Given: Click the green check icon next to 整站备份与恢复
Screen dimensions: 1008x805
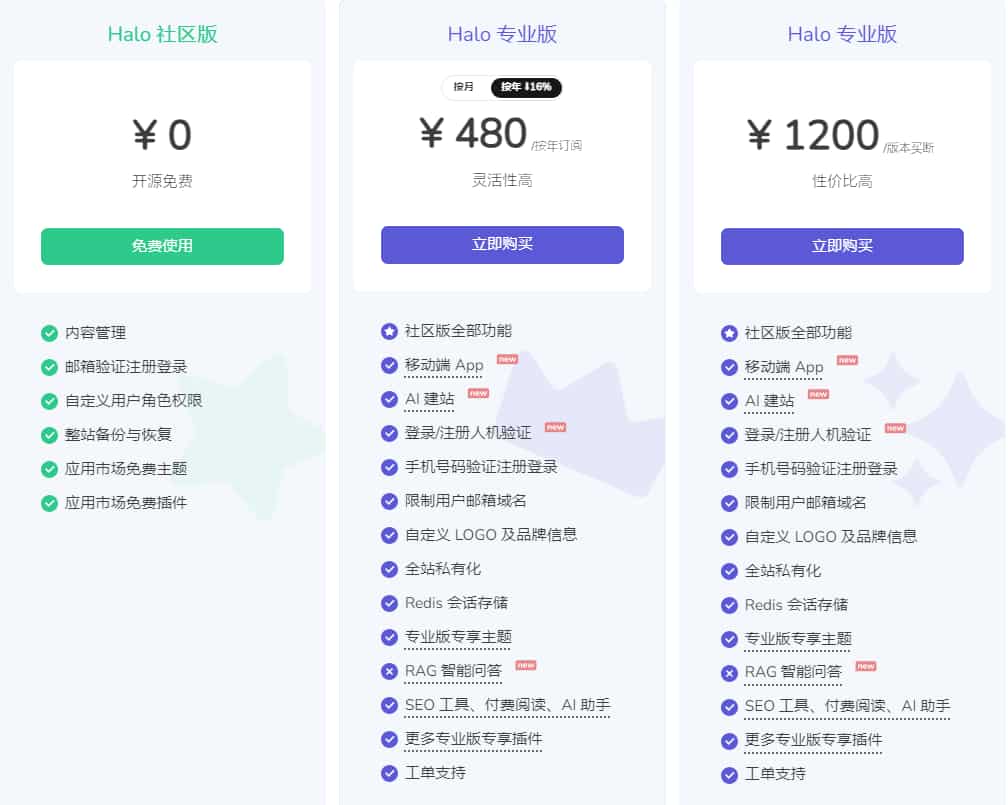Looking at the screenshot, I should [x=49, y=435].
